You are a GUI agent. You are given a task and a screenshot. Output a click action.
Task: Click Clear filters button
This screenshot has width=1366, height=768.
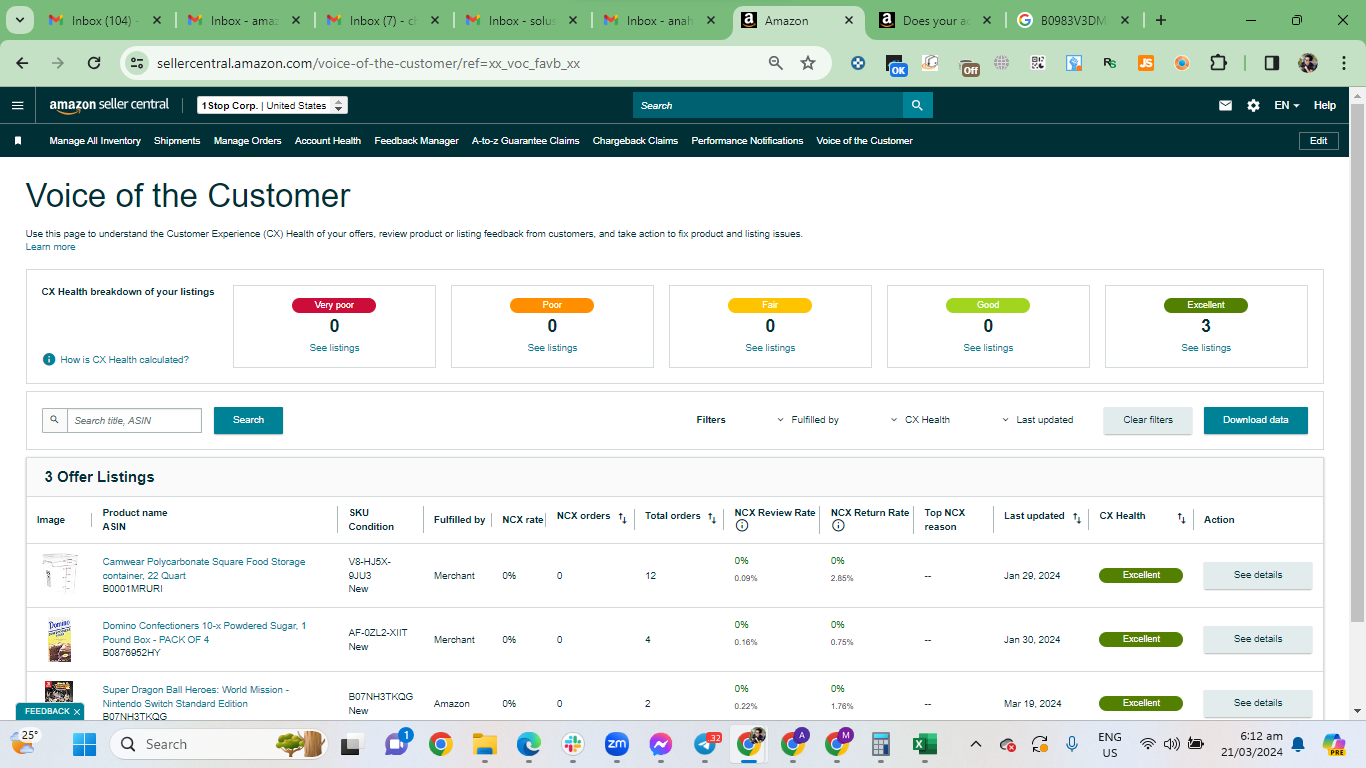pos(1148,420)
